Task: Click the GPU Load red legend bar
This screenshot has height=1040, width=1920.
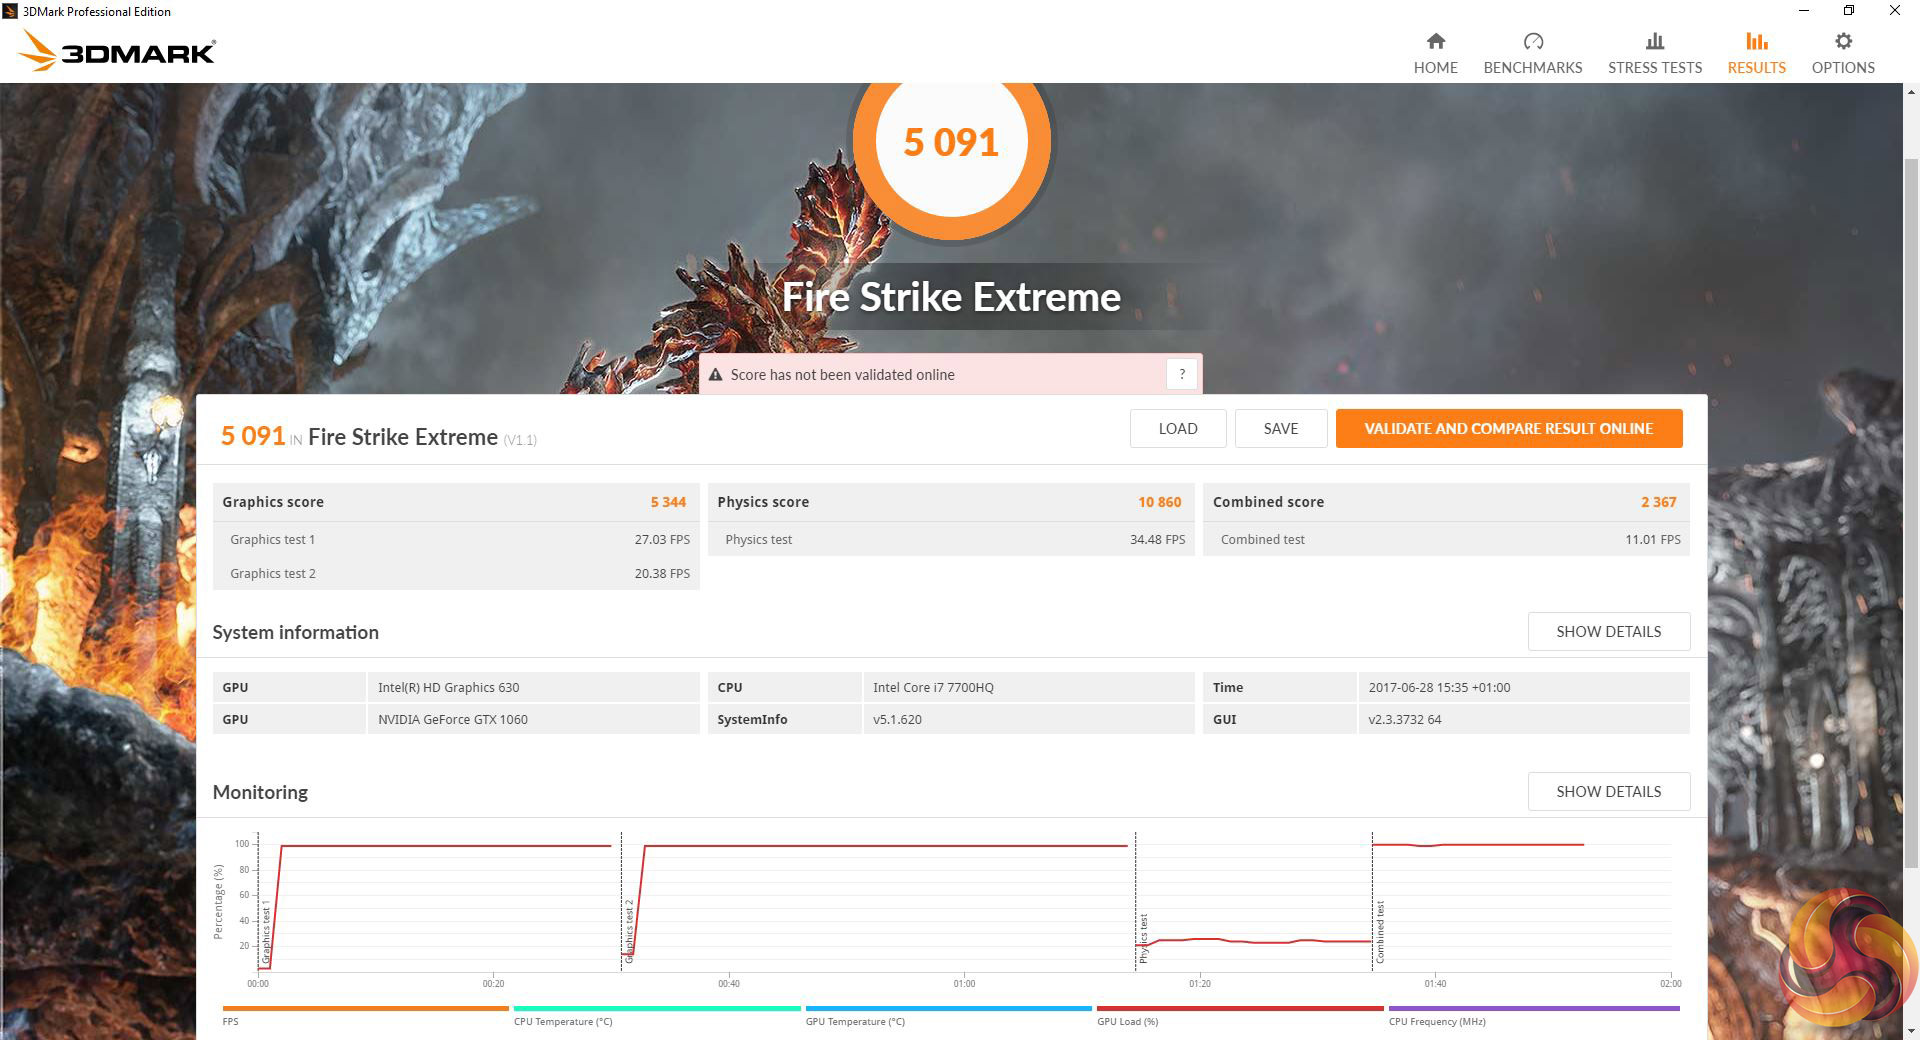Action: 1240,1008
